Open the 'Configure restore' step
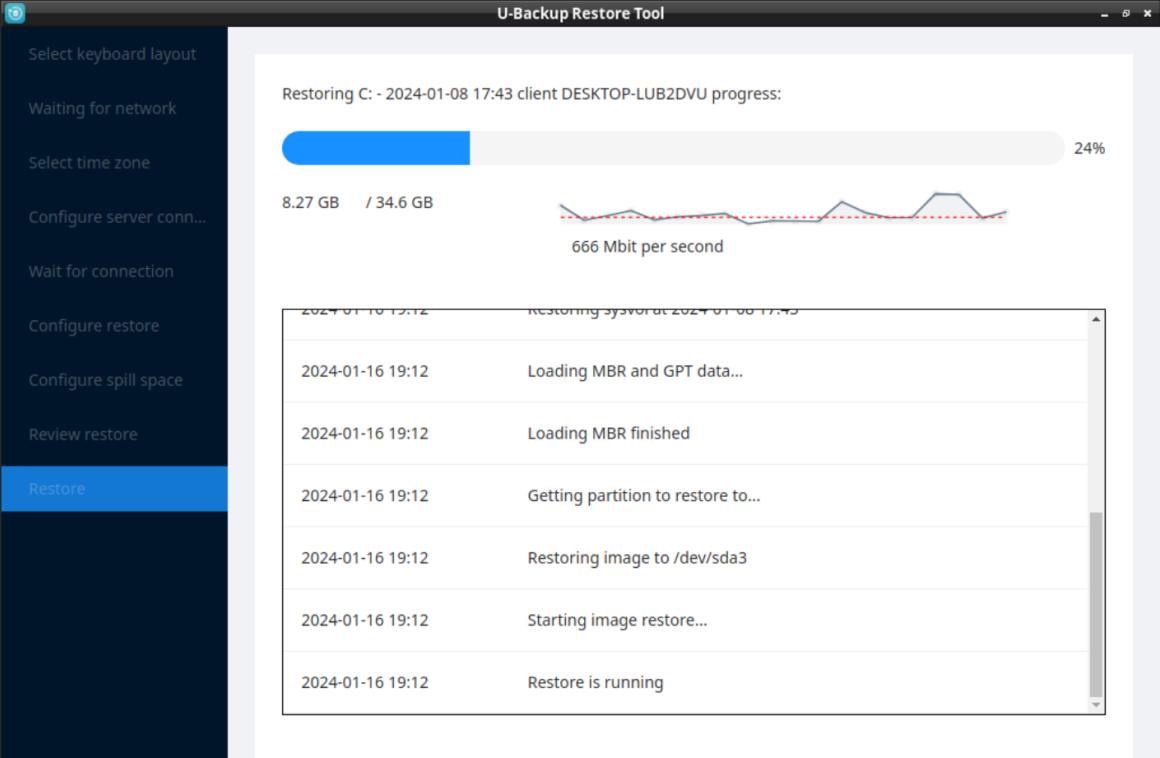1160x758 pixels. (x=94, y=326)
